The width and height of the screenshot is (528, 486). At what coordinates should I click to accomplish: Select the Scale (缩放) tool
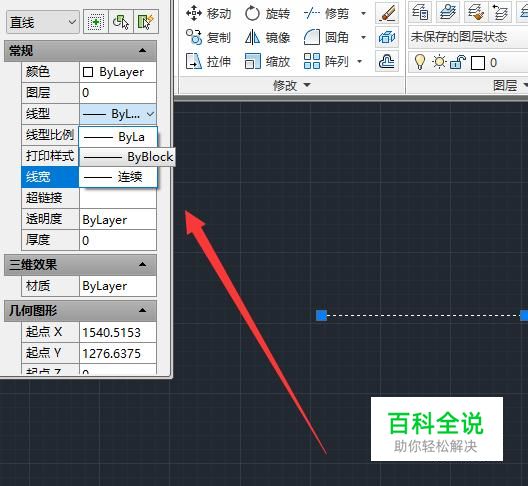267,61
